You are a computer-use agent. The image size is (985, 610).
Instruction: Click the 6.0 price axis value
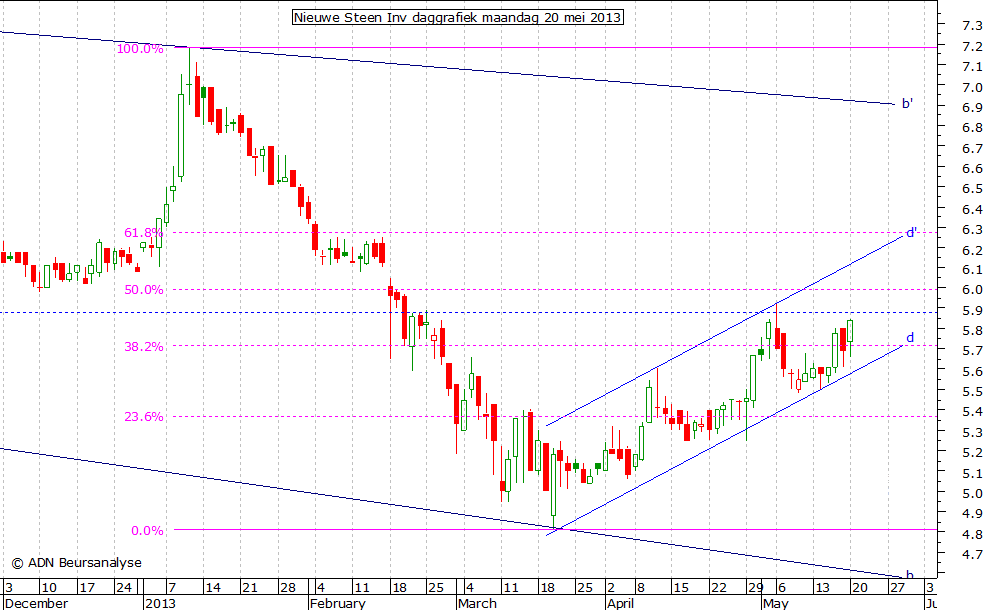(972, 290)
